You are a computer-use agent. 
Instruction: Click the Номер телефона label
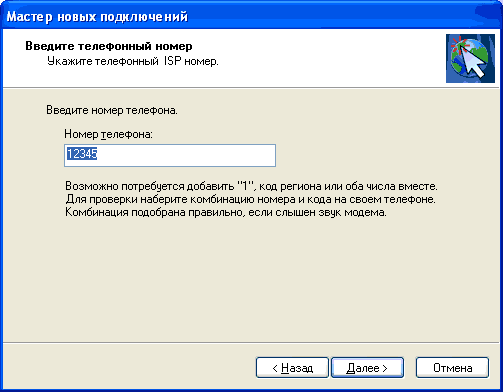(108, 134)
